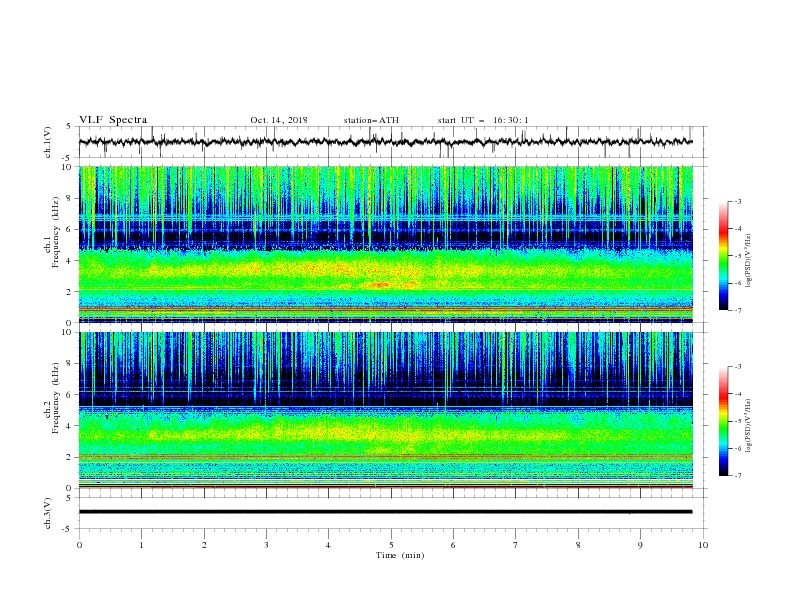The image size is (792, 612).
Task: Click time axis tick label "9"
Action: point(640,545)
